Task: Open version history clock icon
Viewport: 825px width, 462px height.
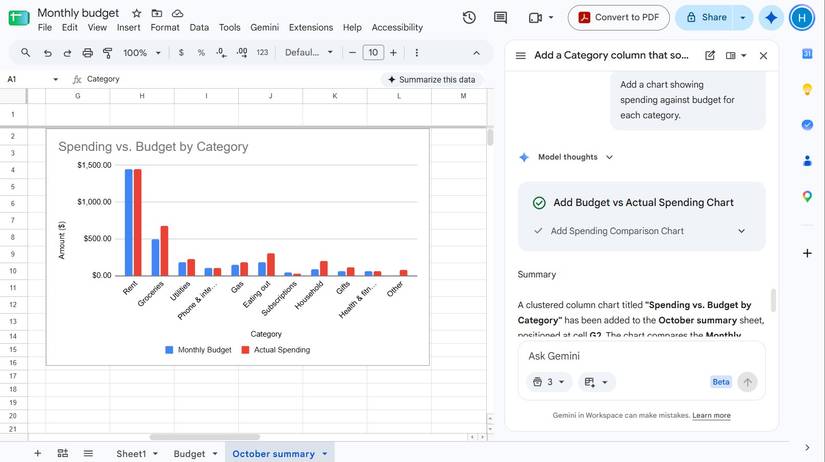Action: [469, 17]
